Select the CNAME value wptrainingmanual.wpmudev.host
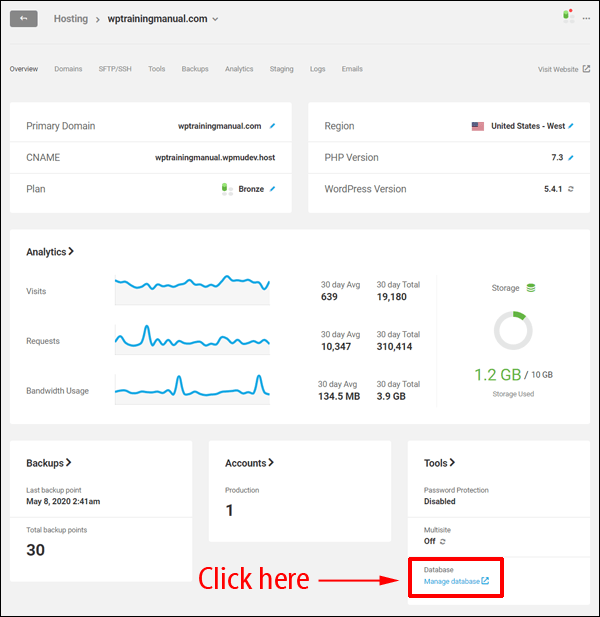 coord(215,157)
